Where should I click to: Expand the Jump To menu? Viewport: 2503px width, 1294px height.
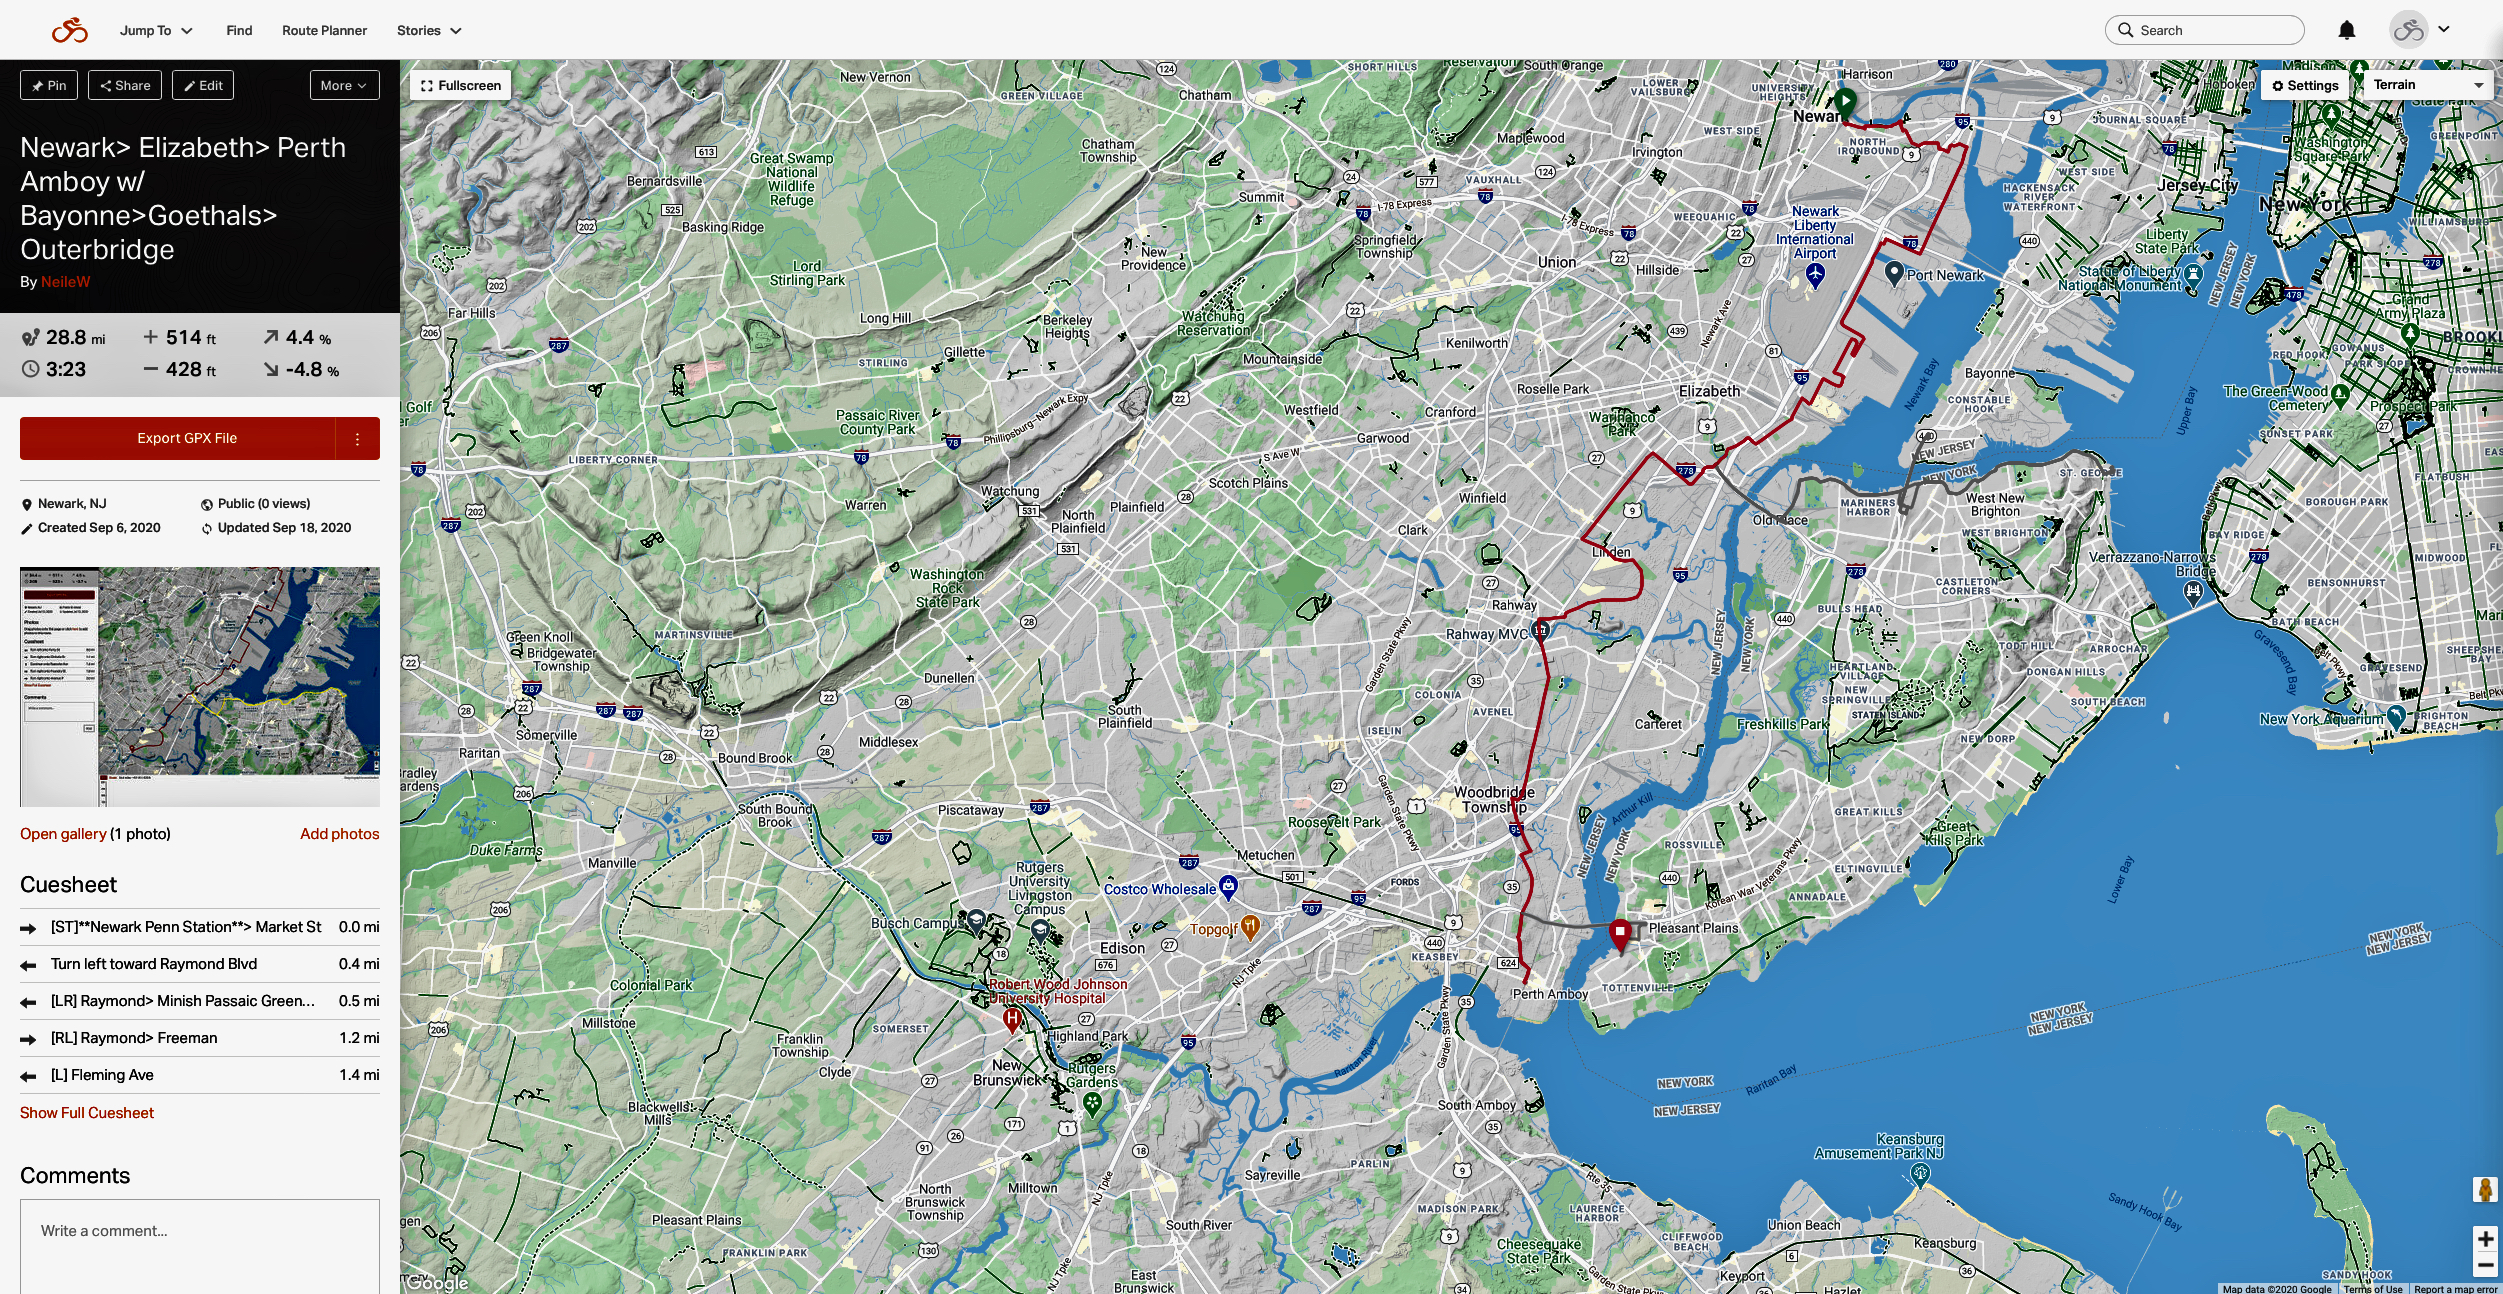[x=156, y=30]
